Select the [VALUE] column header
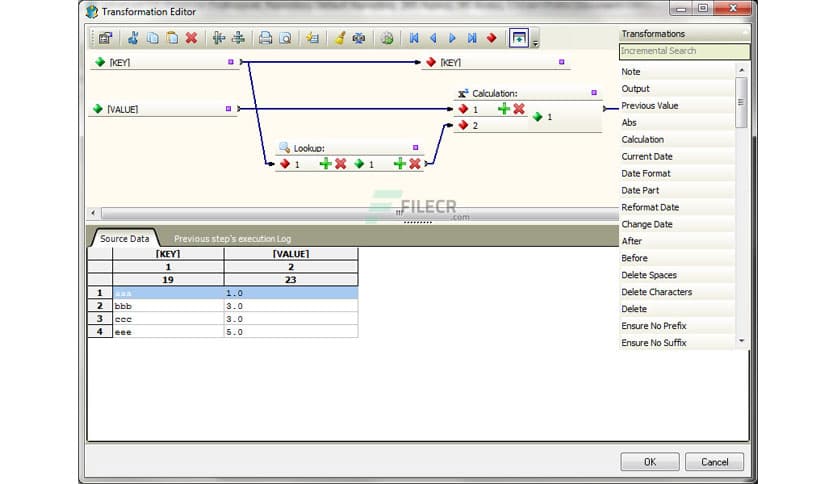836x484 pixels. tap(291, 254)
